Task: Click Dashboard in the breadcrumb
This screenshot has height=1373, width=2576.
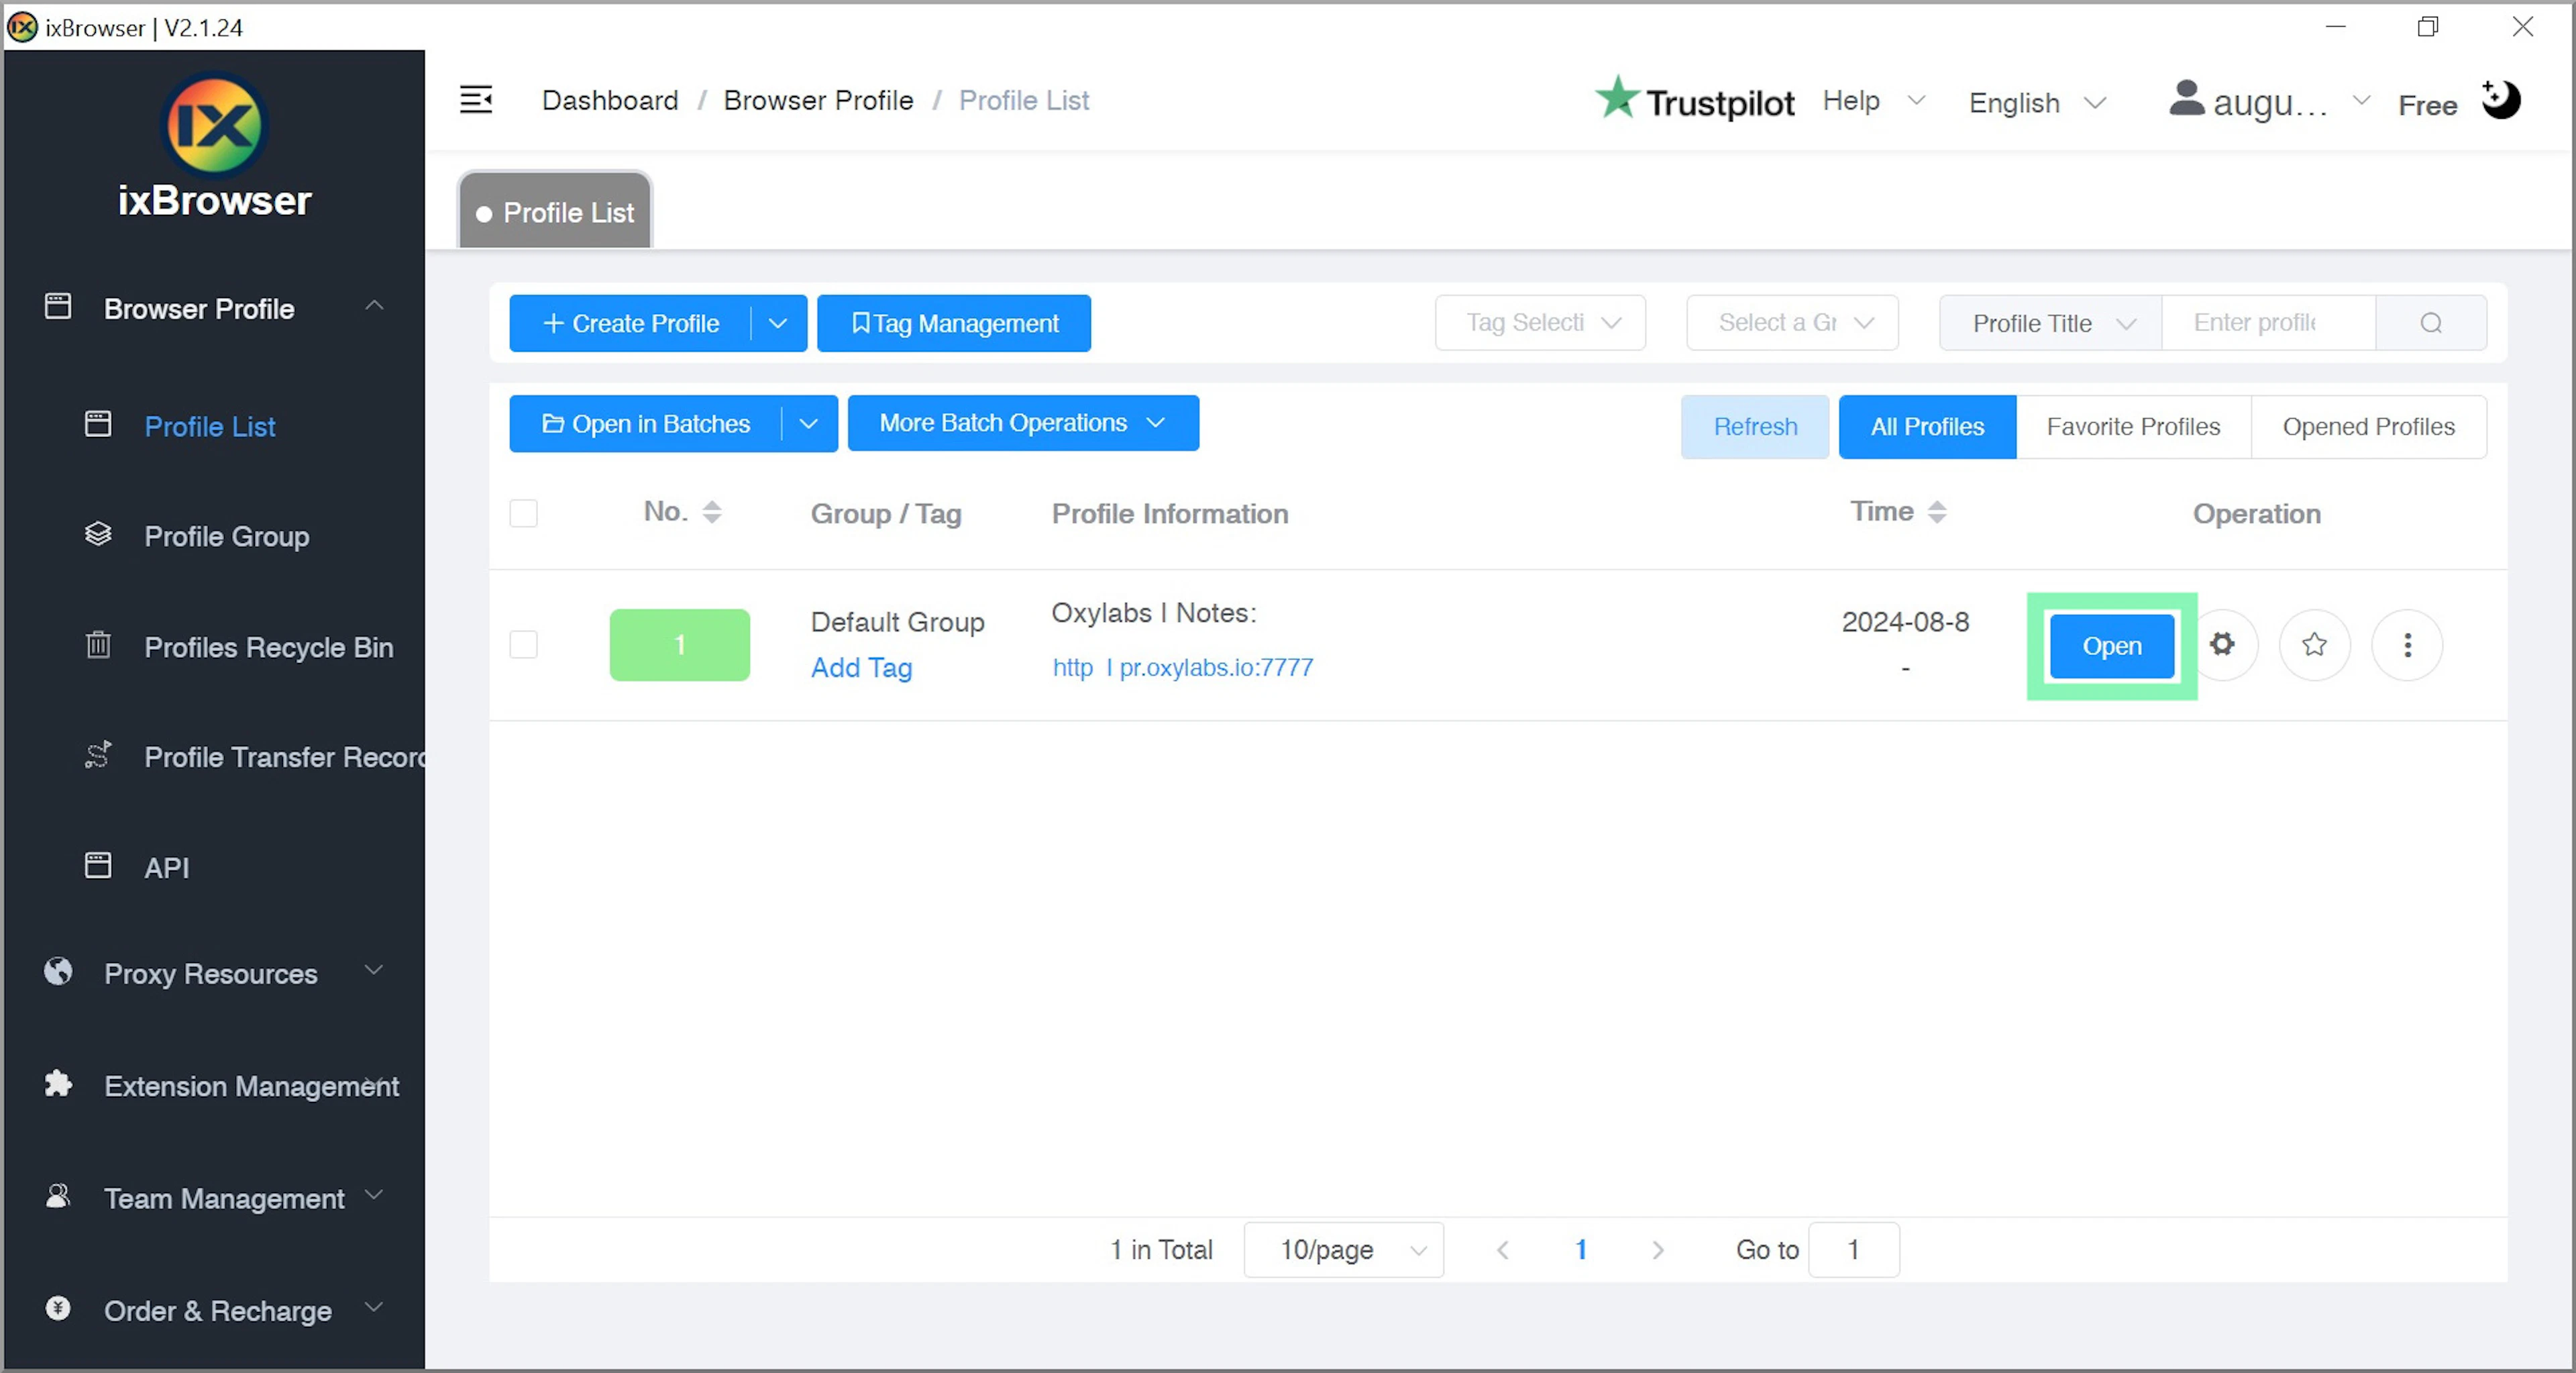Action: (610, 100)
